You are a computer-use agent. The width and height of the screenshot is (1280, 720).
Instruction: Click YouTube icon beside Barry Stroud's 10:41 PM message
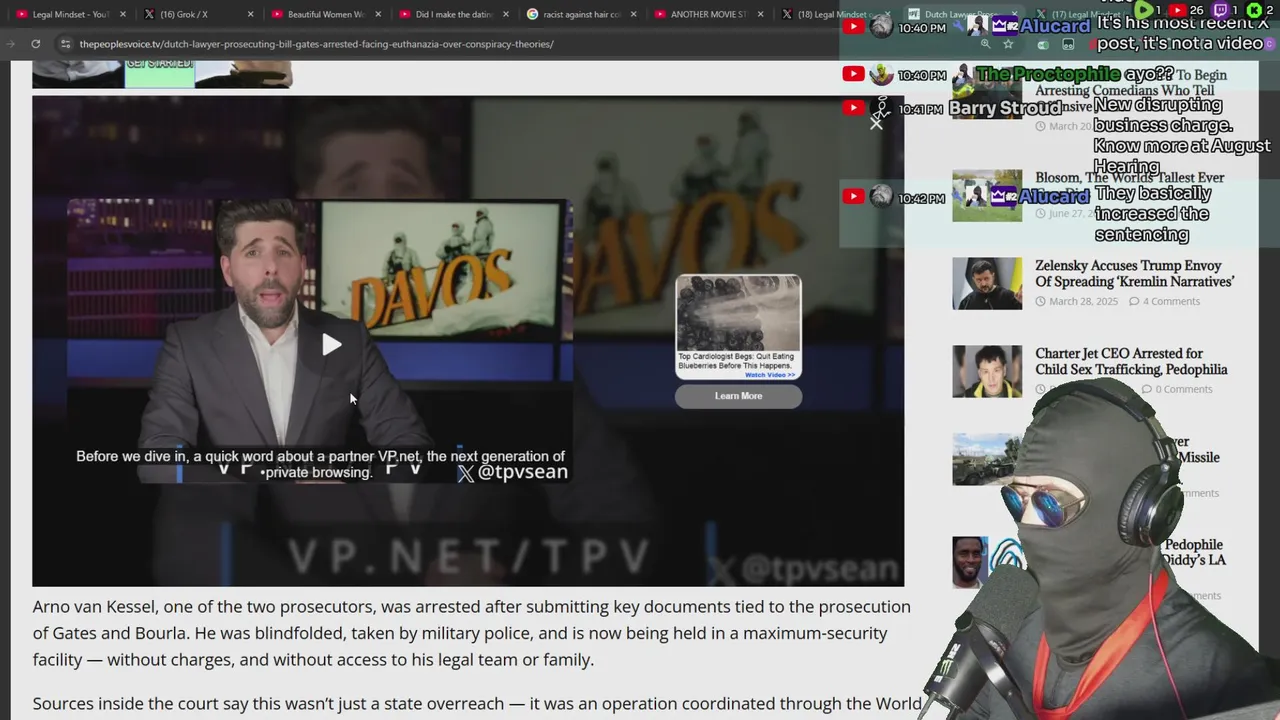tap(853, 107)
